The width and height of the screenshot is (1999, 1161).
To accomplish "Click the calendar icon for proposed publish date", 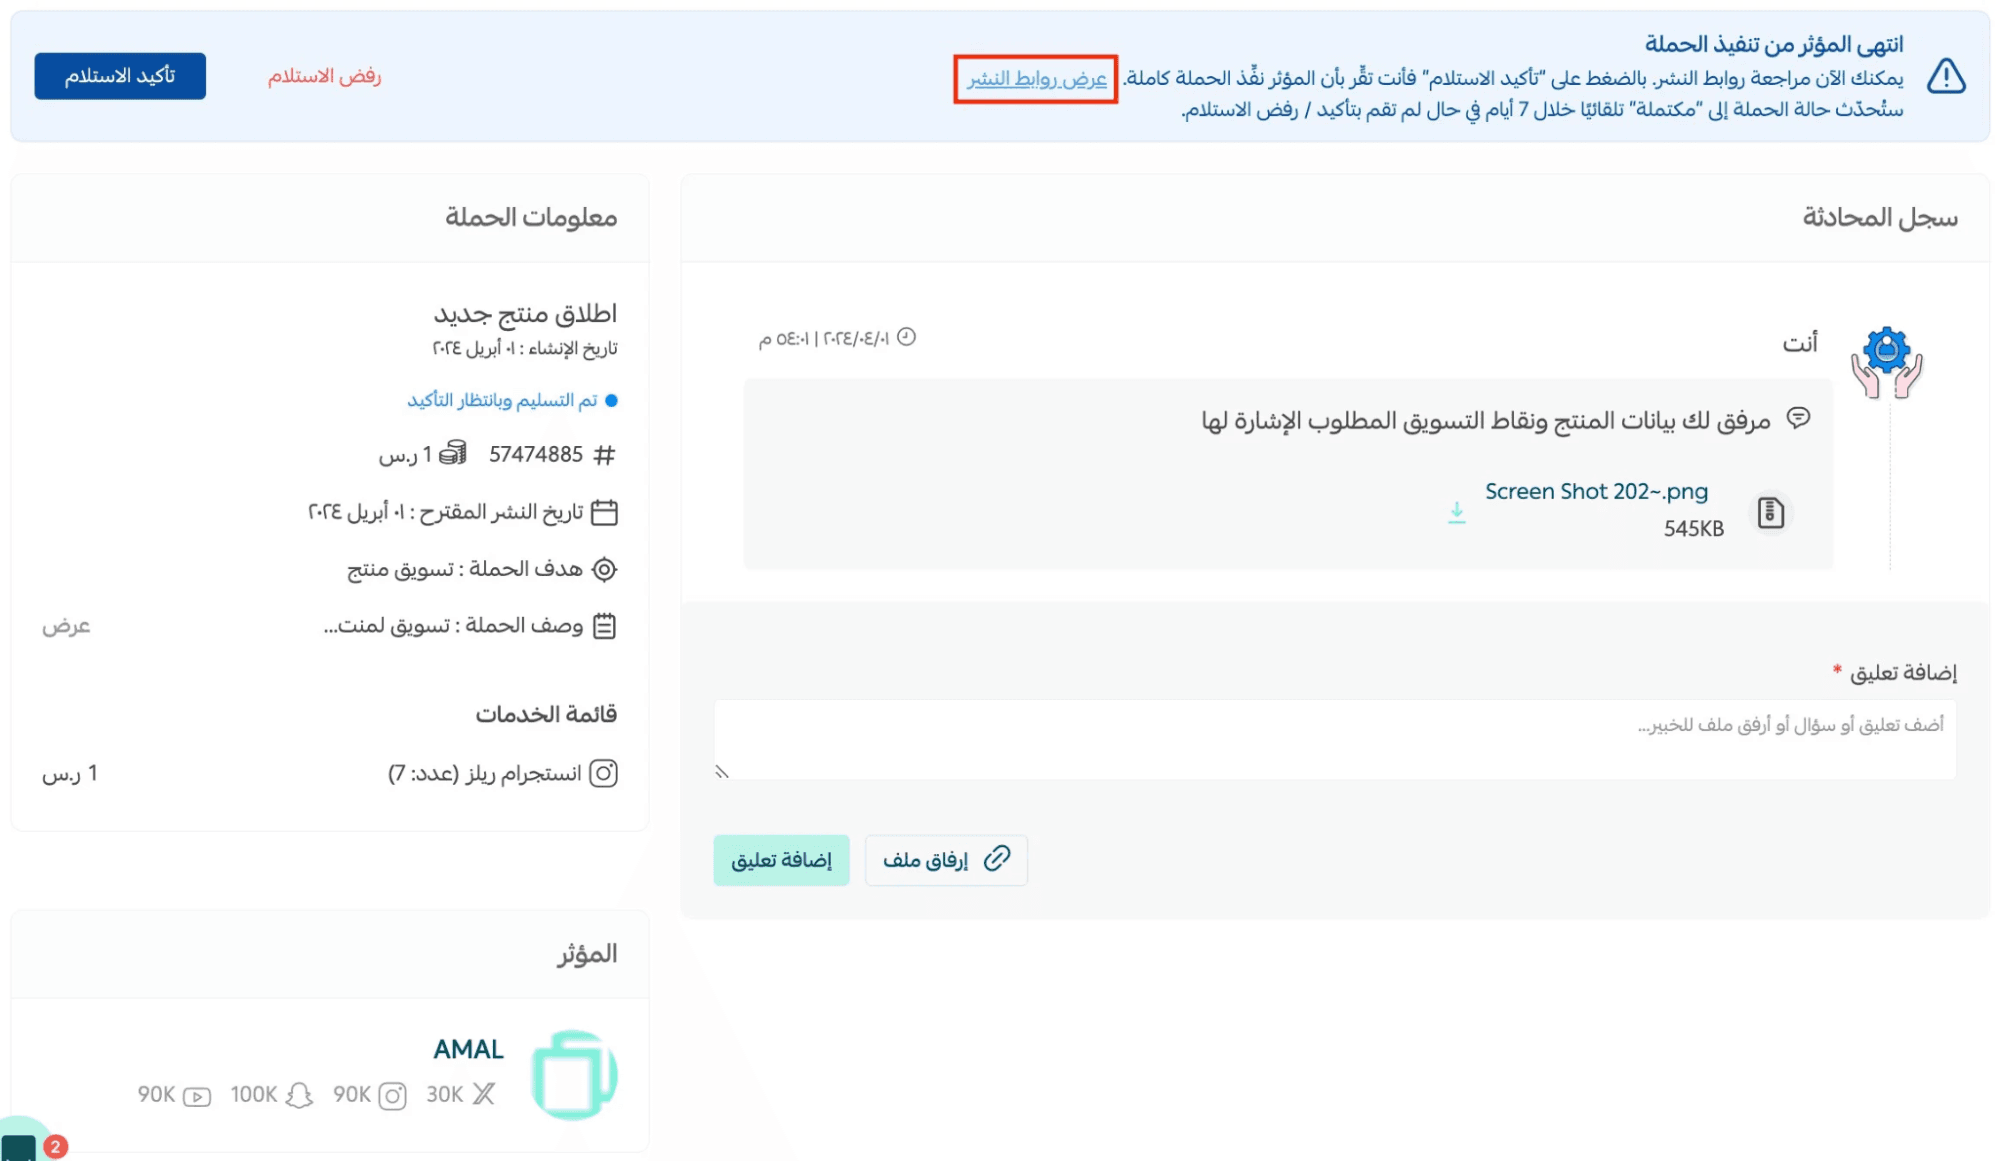I will (x=604, y=512).
